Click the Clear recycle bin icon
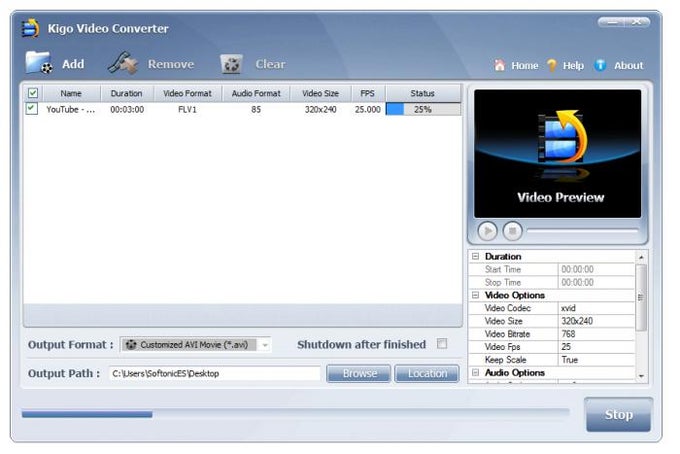This screenshot has height=454, width=680. tap(231, 64)
